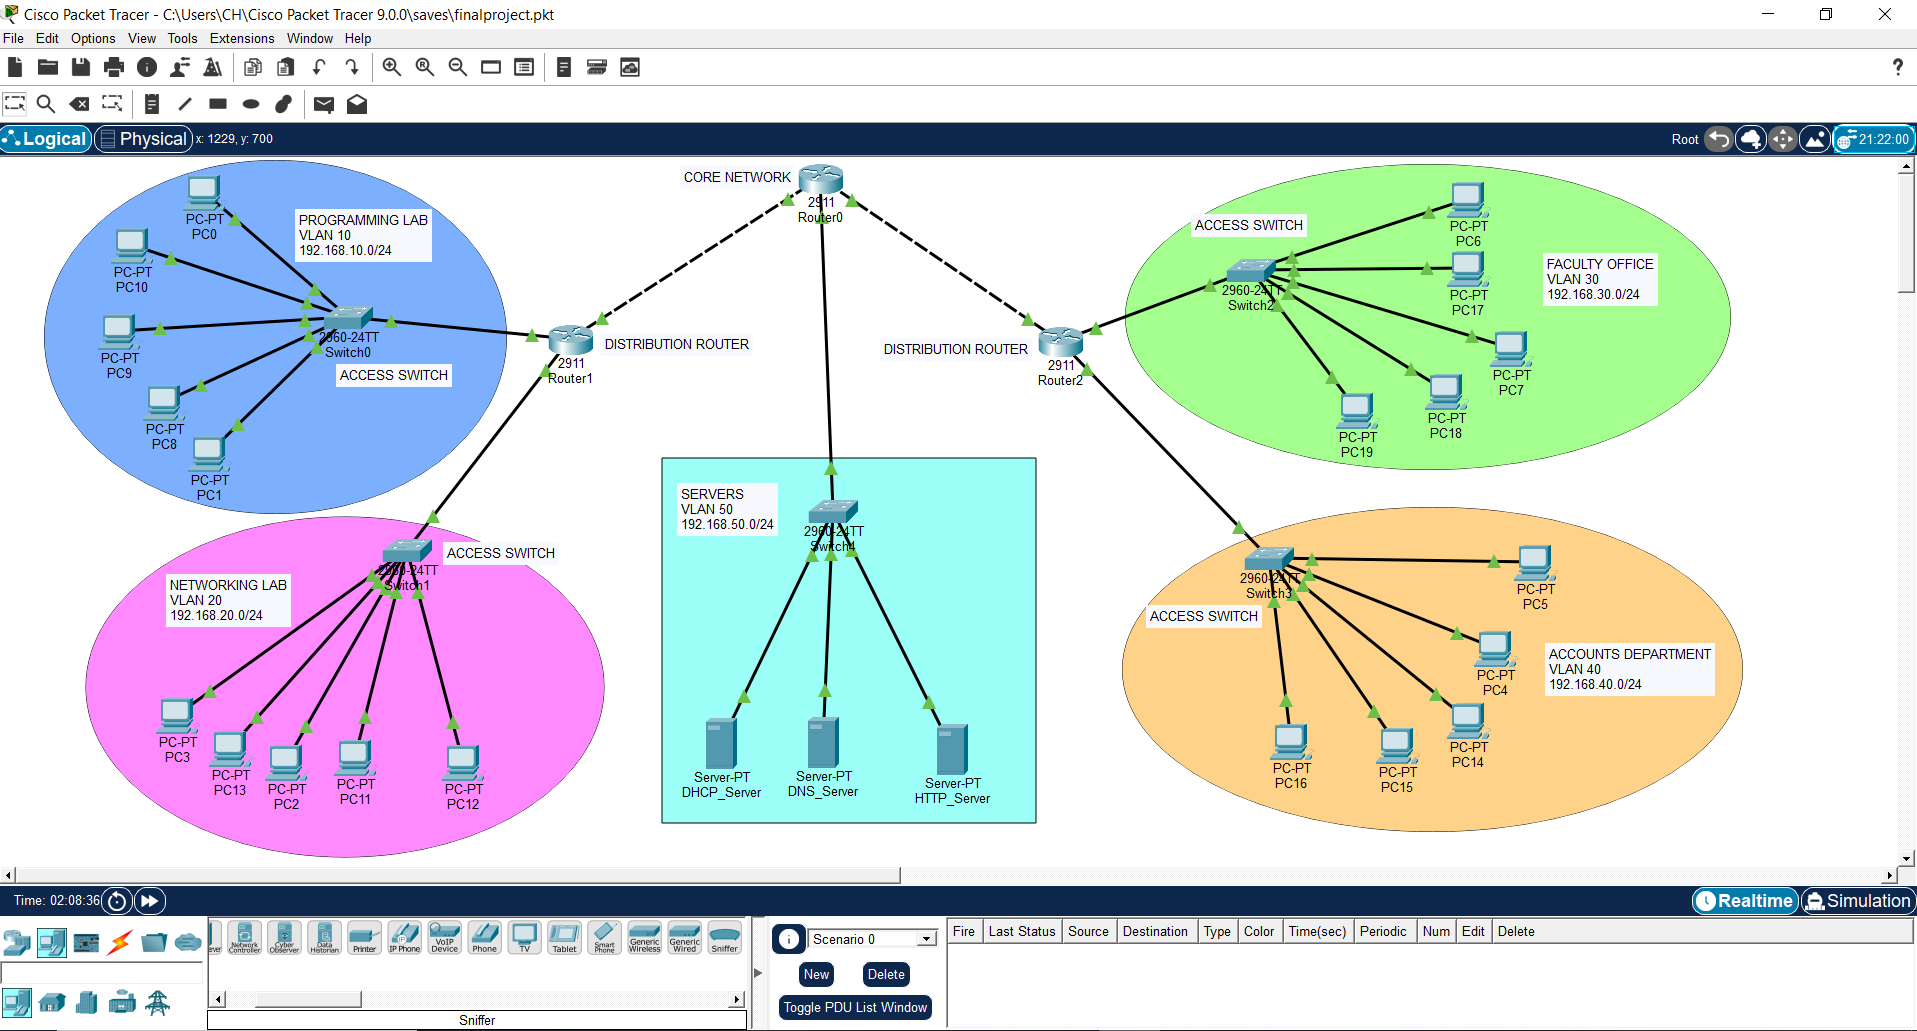The image size is (1917, 1031).
Task: Open the Help question mark icon
Action: 1897,67
